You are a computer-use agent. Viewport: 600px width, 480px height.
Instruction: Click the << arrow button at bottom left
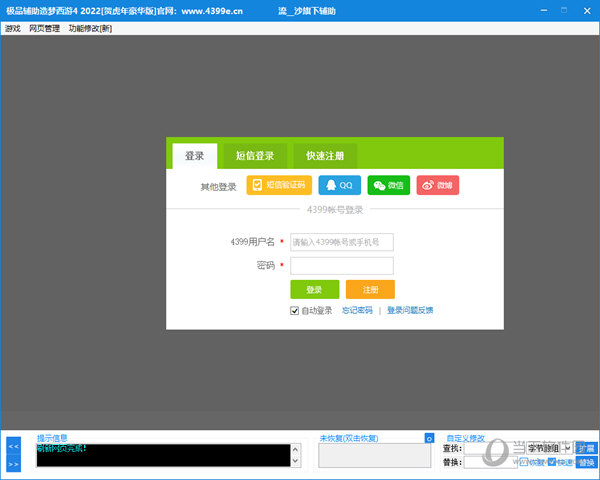click(x=14, y=446)
